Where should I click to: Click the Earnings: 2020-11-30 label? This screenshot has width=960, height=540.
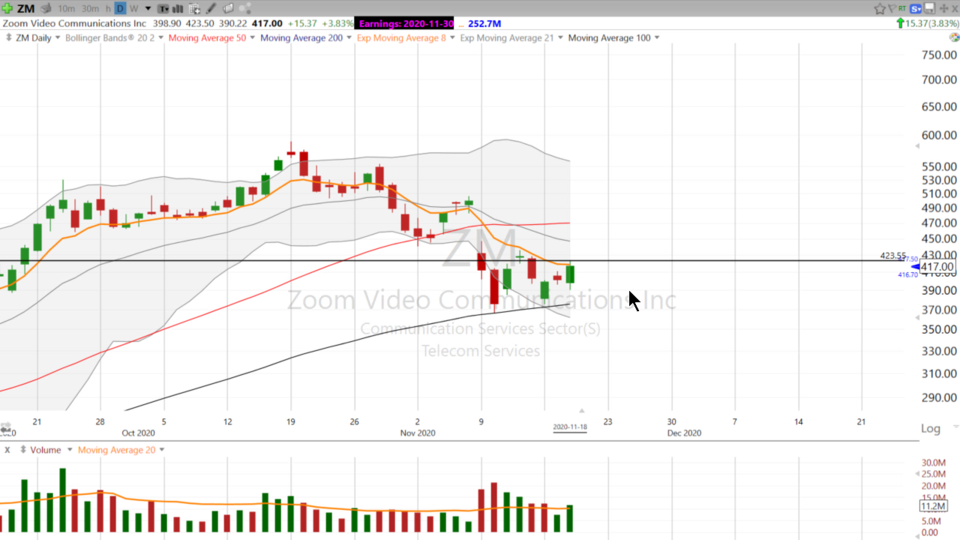point(406,23)
